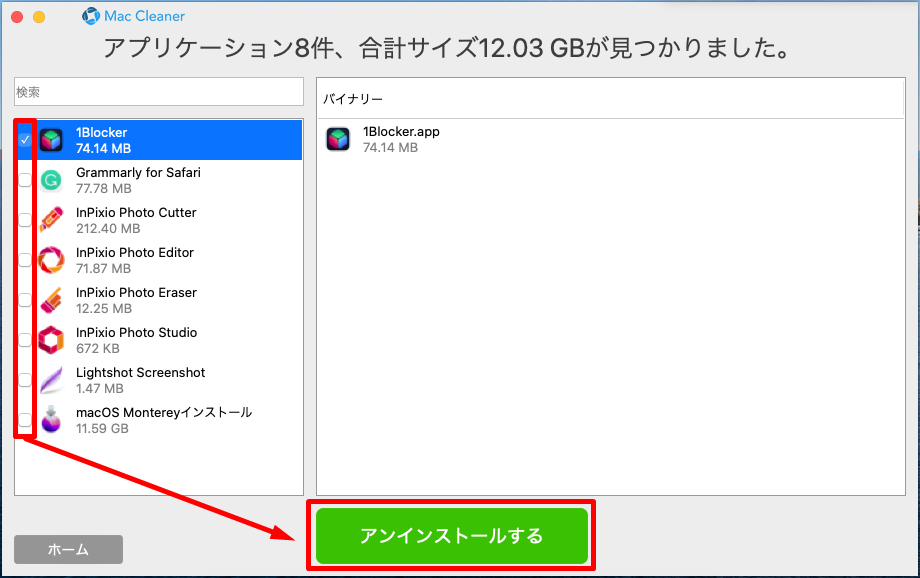The width and height of the screenshot is (920, 578).
Task: Select InPixio Photo Editor in the list
Action: click(x=135, y=252)
